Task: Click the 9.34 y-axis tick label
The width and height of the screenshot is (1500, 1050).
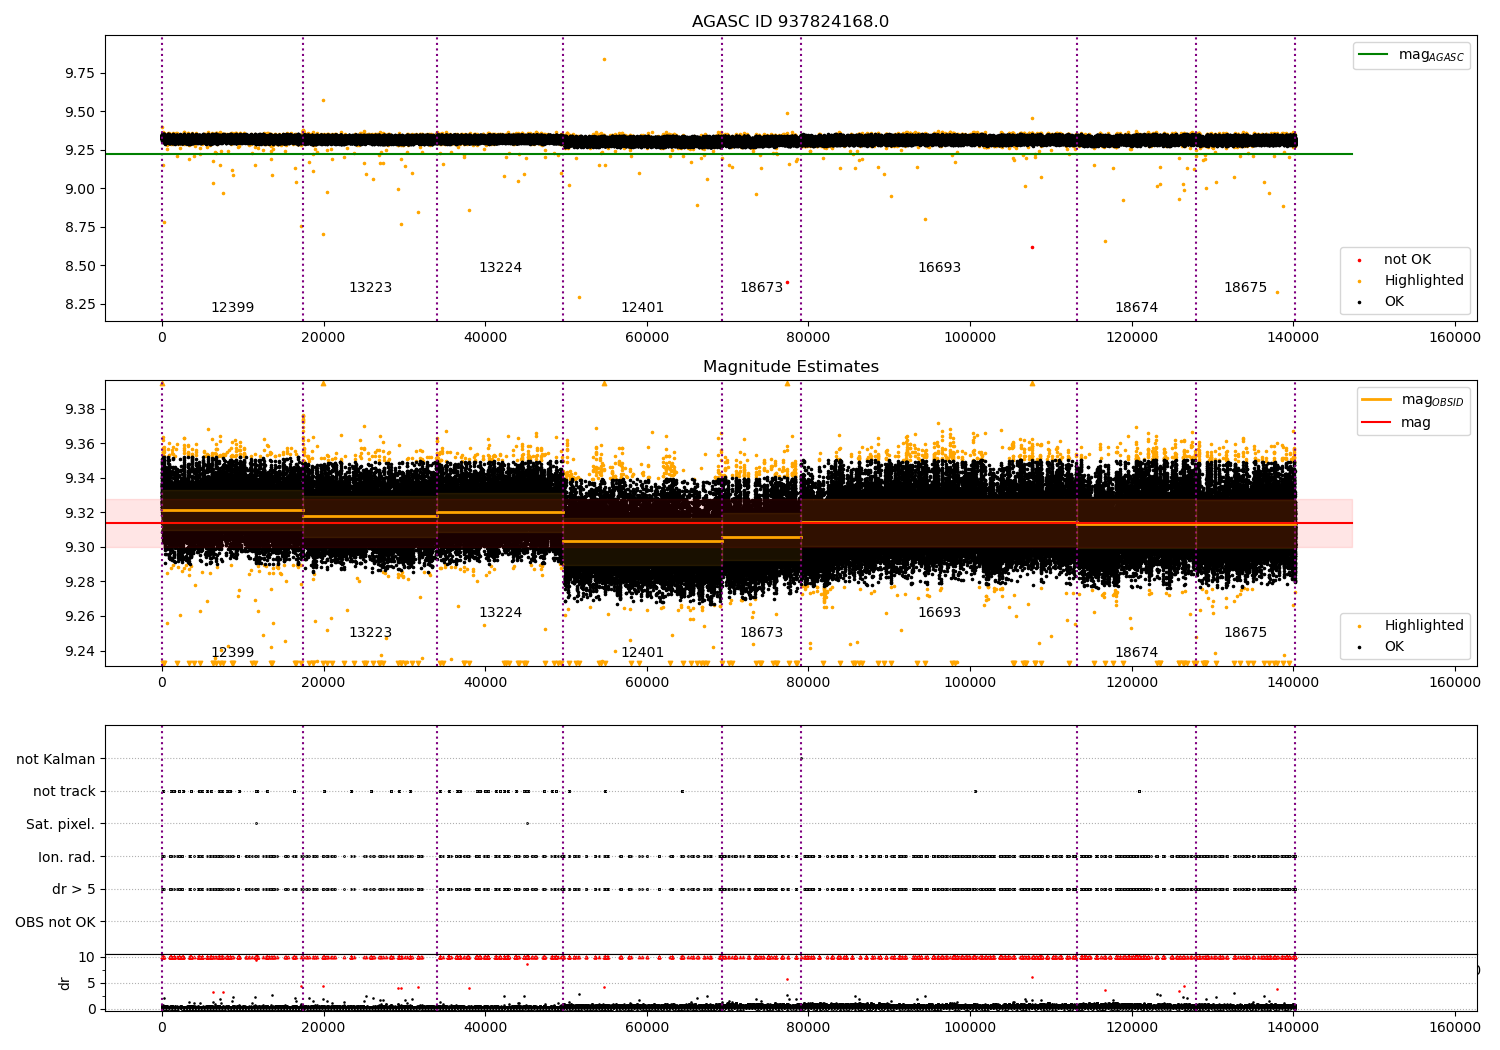Action: click(x=80, y=478)
